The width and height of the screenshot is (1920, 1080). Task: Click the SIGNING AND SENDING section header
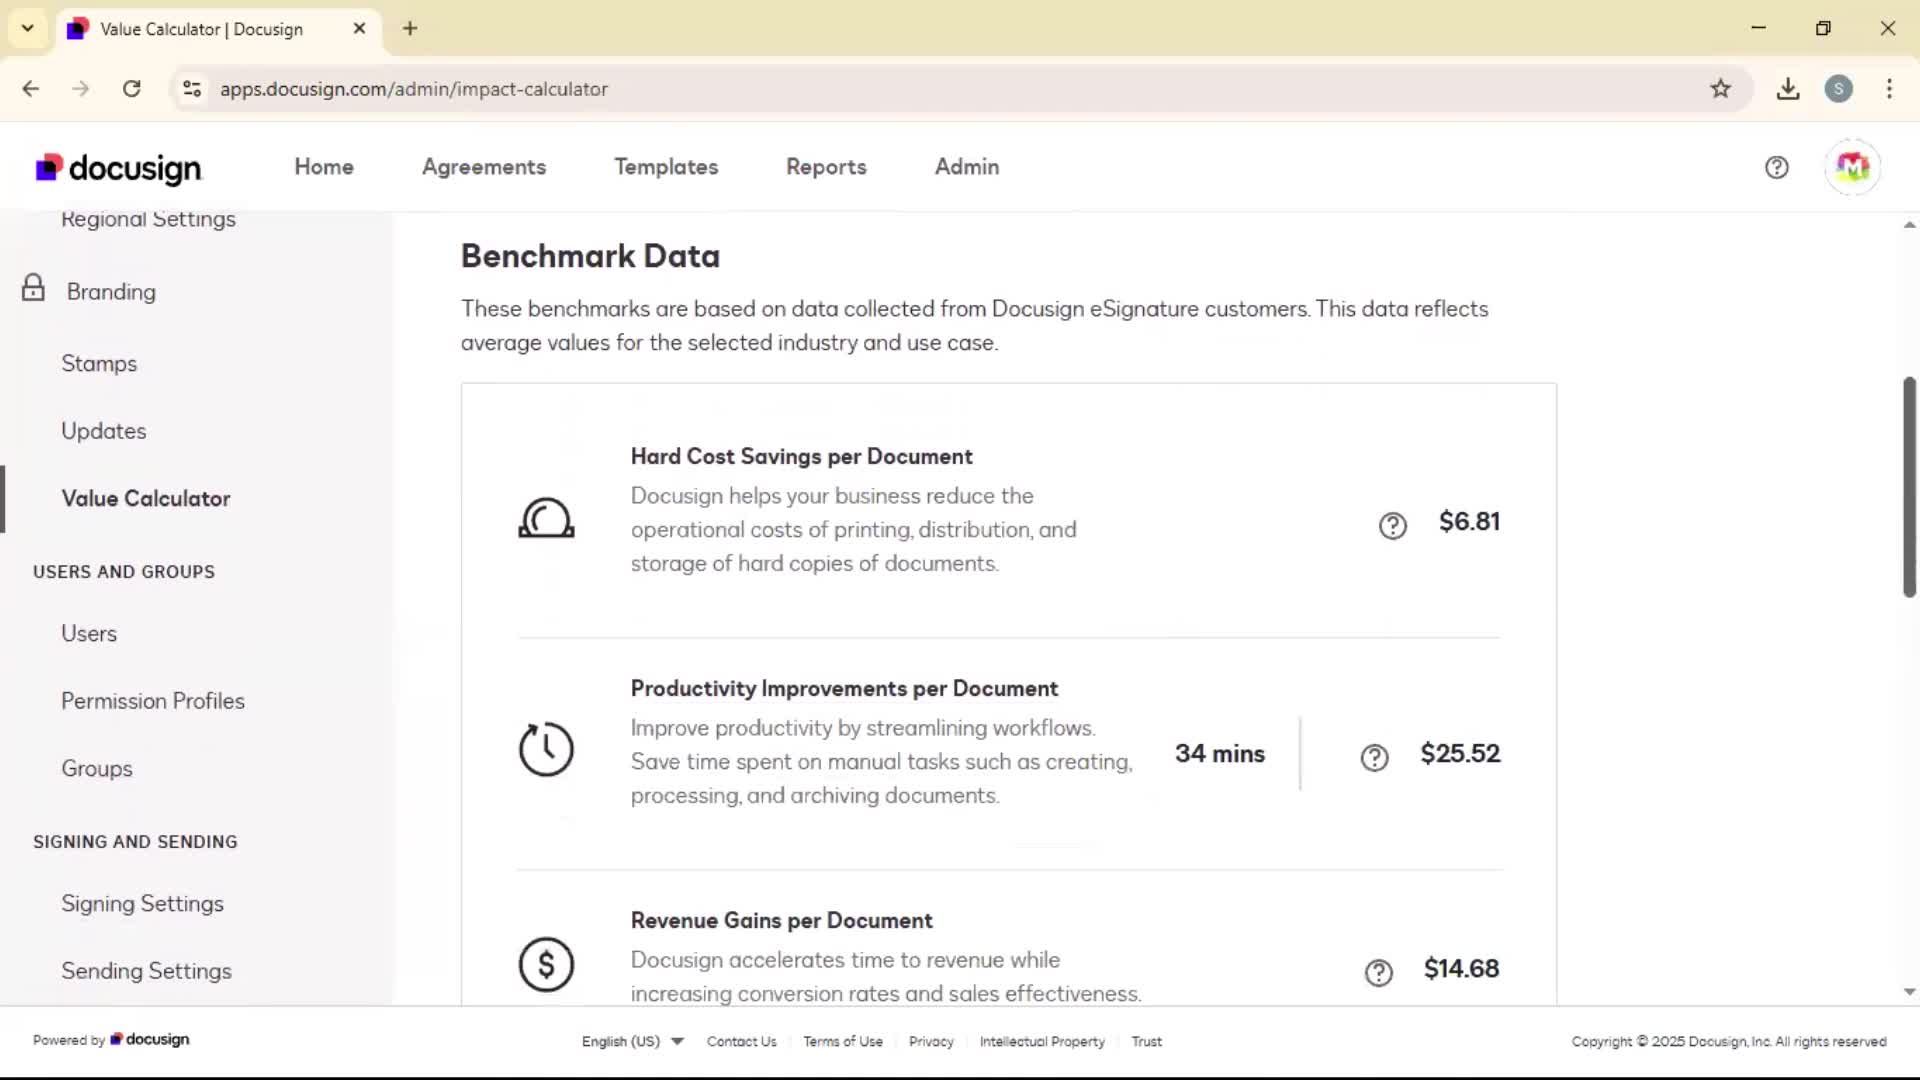[x=135, y=842]
